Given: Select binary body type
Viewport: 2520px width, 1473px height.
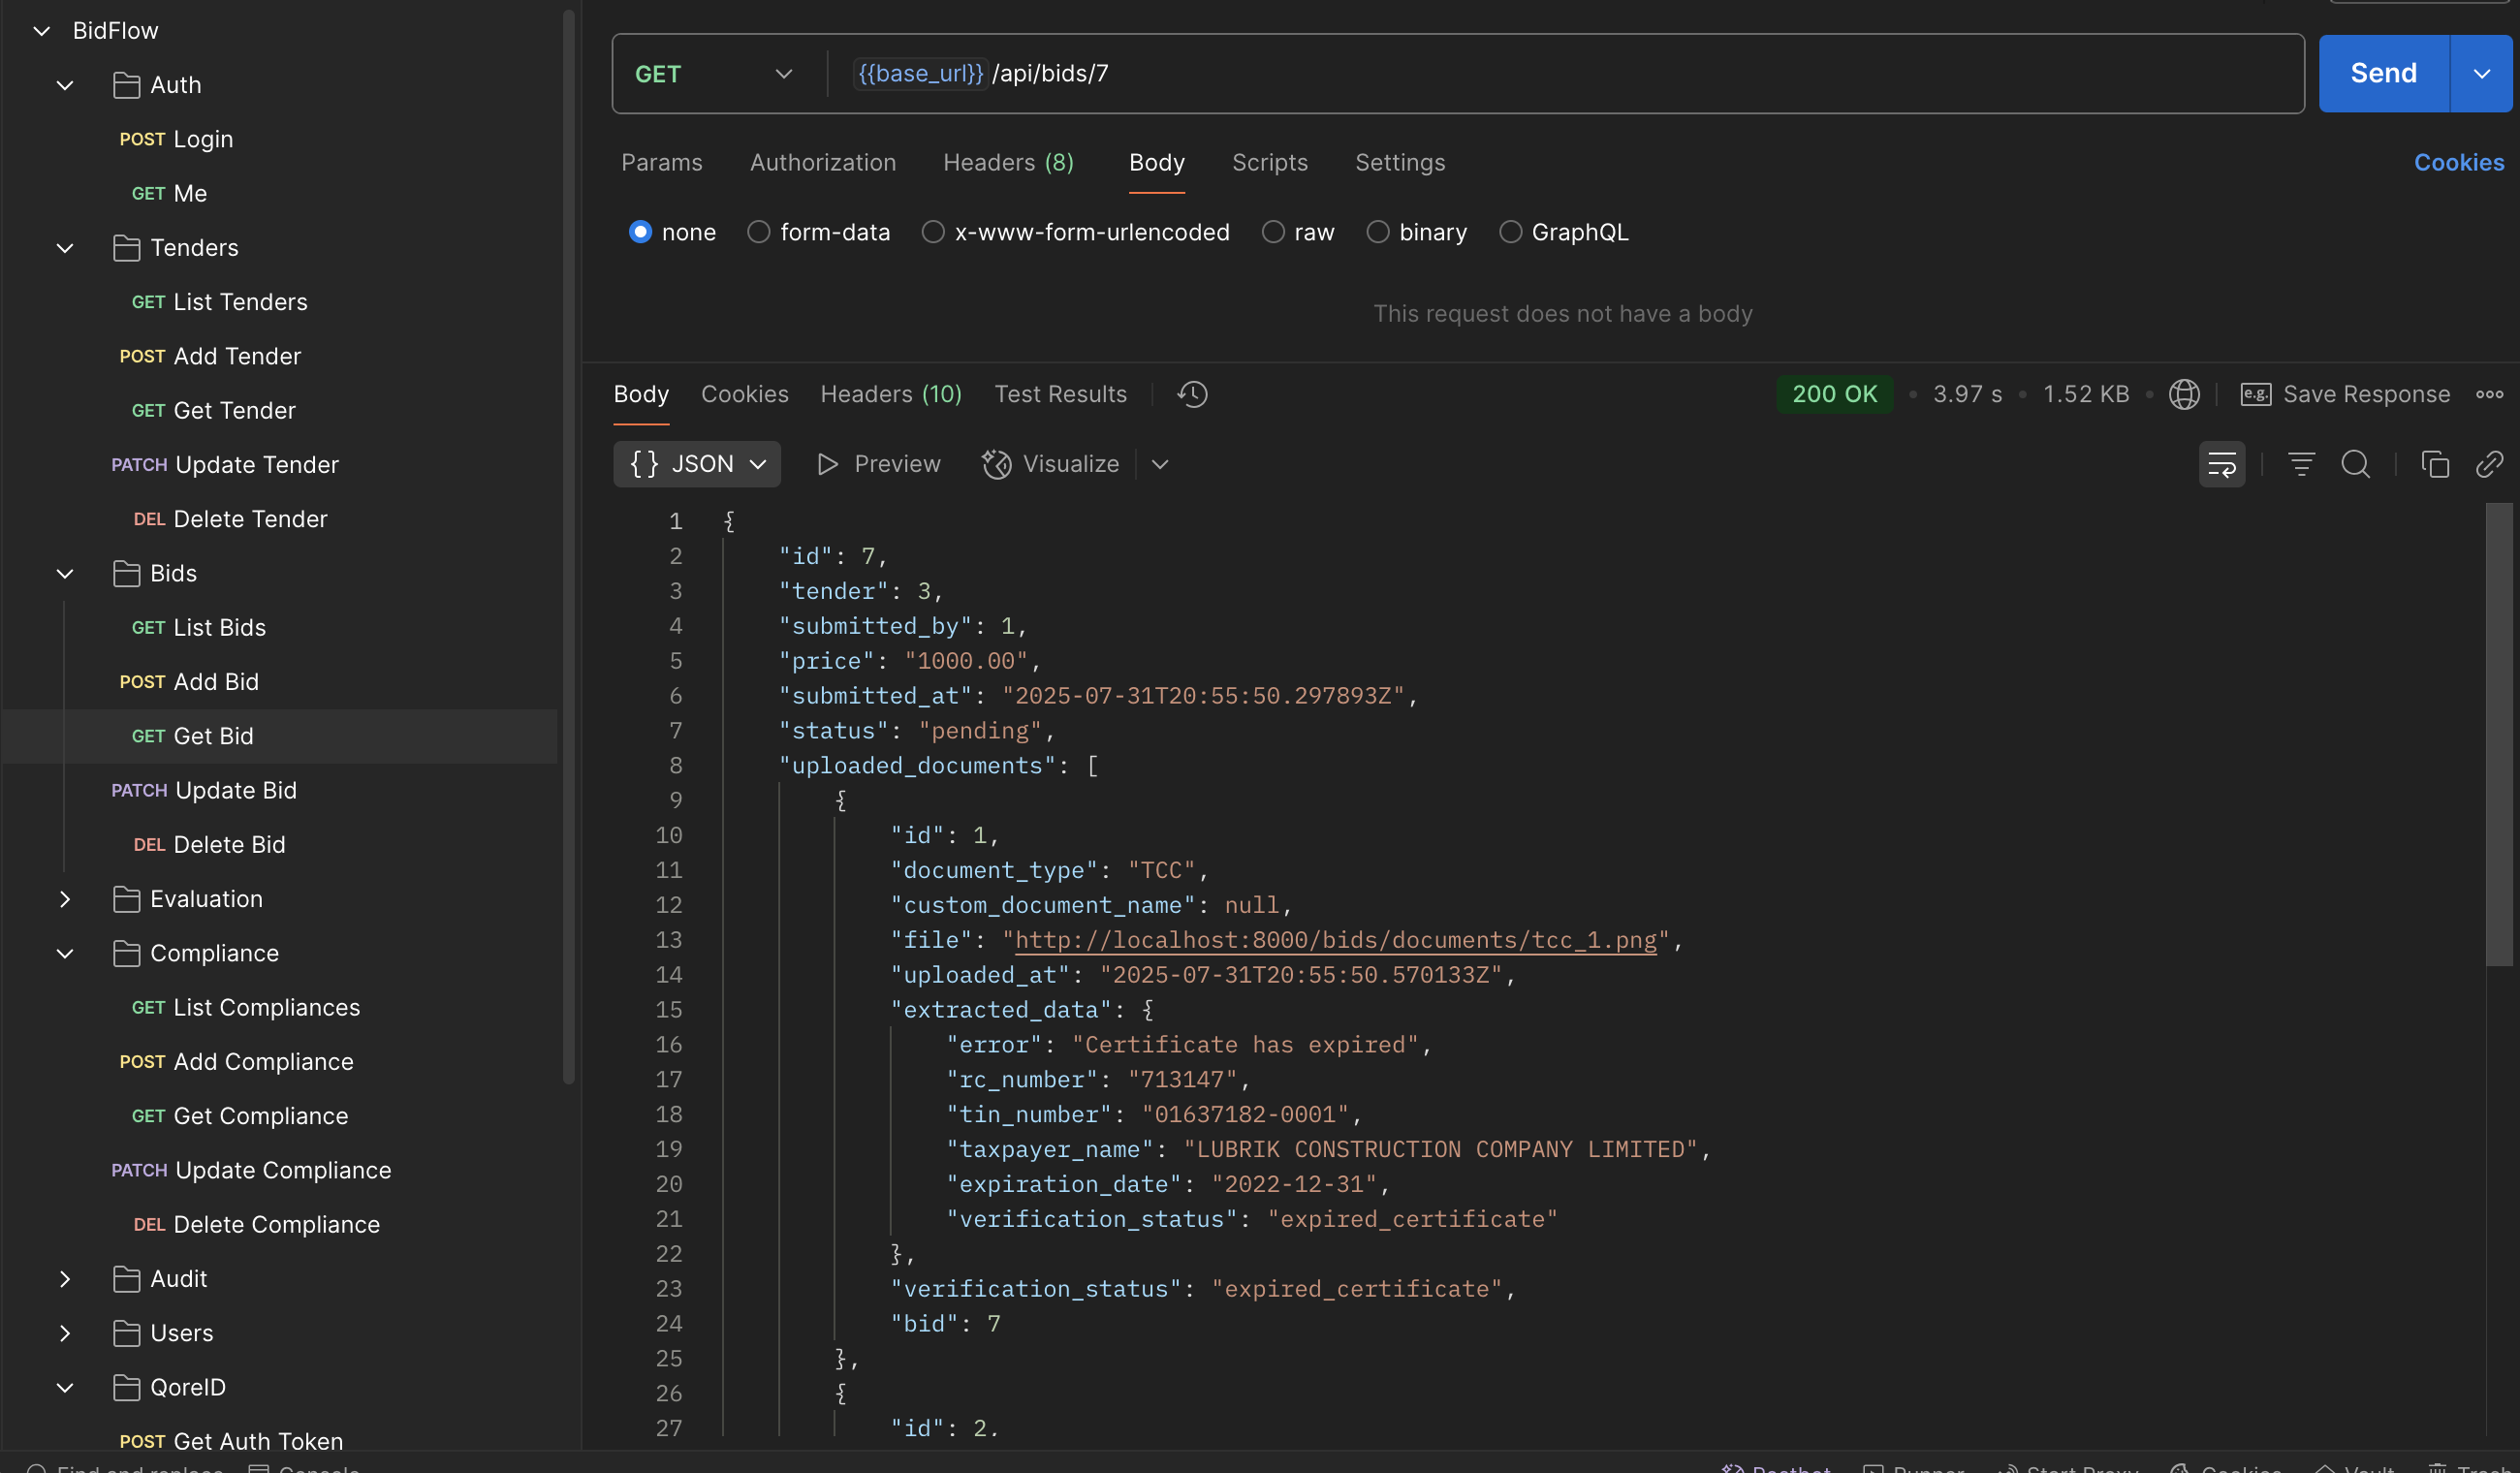Looking at the screenshot, I should point(1377,232).
